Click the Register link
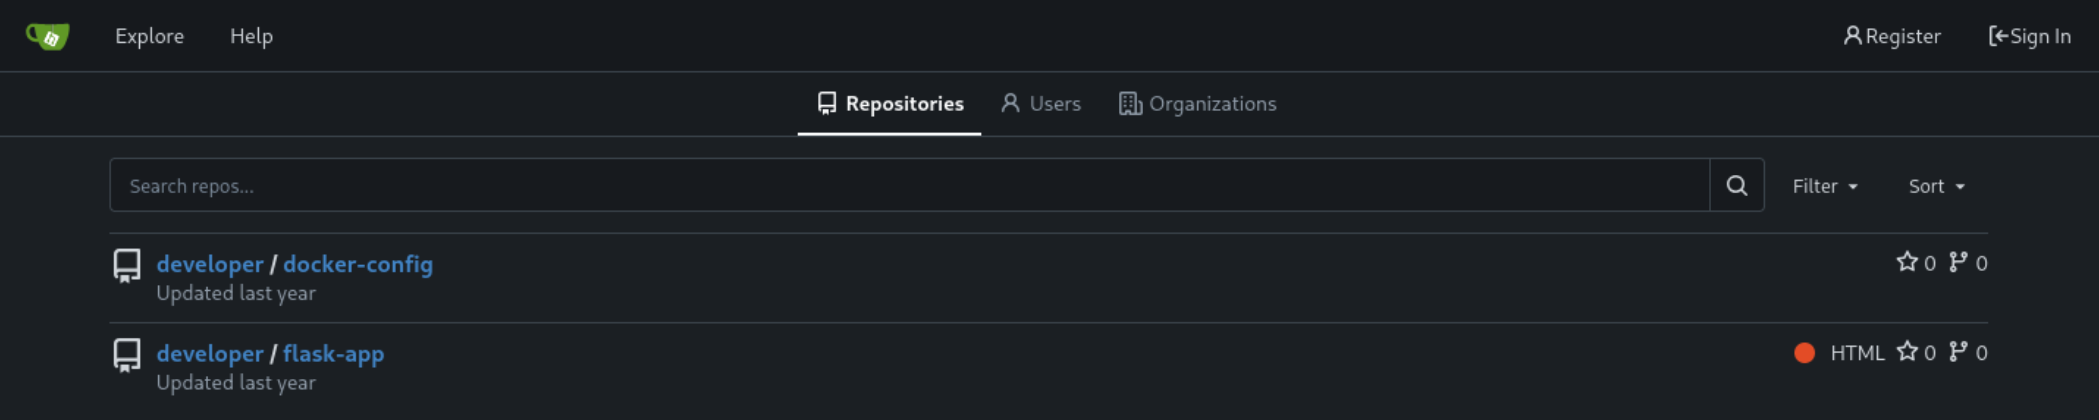Viewport: 2099px width, 420px height. tap(1892, 36)
